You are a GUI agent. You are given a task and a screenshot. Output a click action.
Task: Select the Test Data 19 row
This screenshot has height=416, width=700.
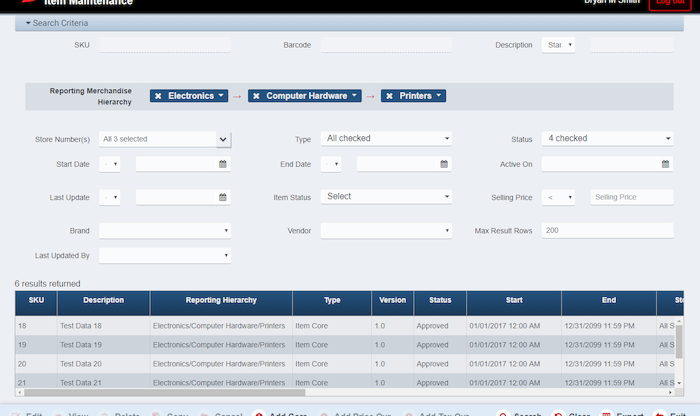tap(346, 345)
